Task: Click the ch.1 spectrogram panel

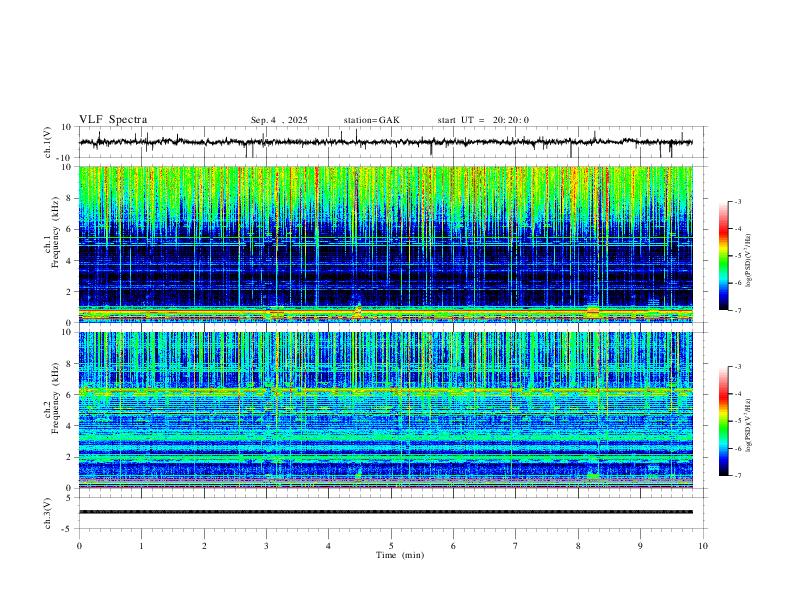Action: click(386, 244)
